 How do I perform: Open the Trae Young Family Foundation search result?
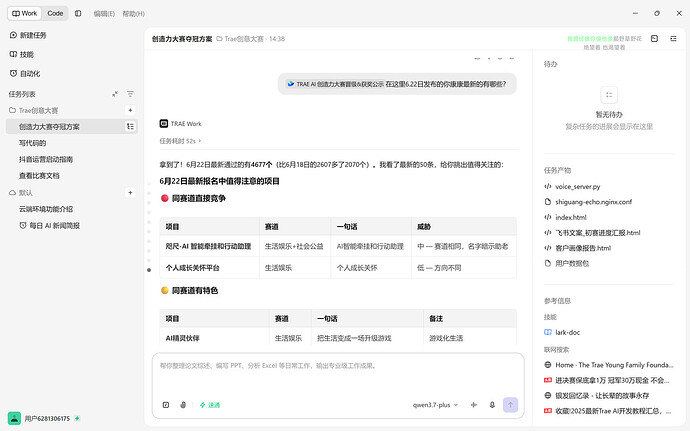point(614,365)
